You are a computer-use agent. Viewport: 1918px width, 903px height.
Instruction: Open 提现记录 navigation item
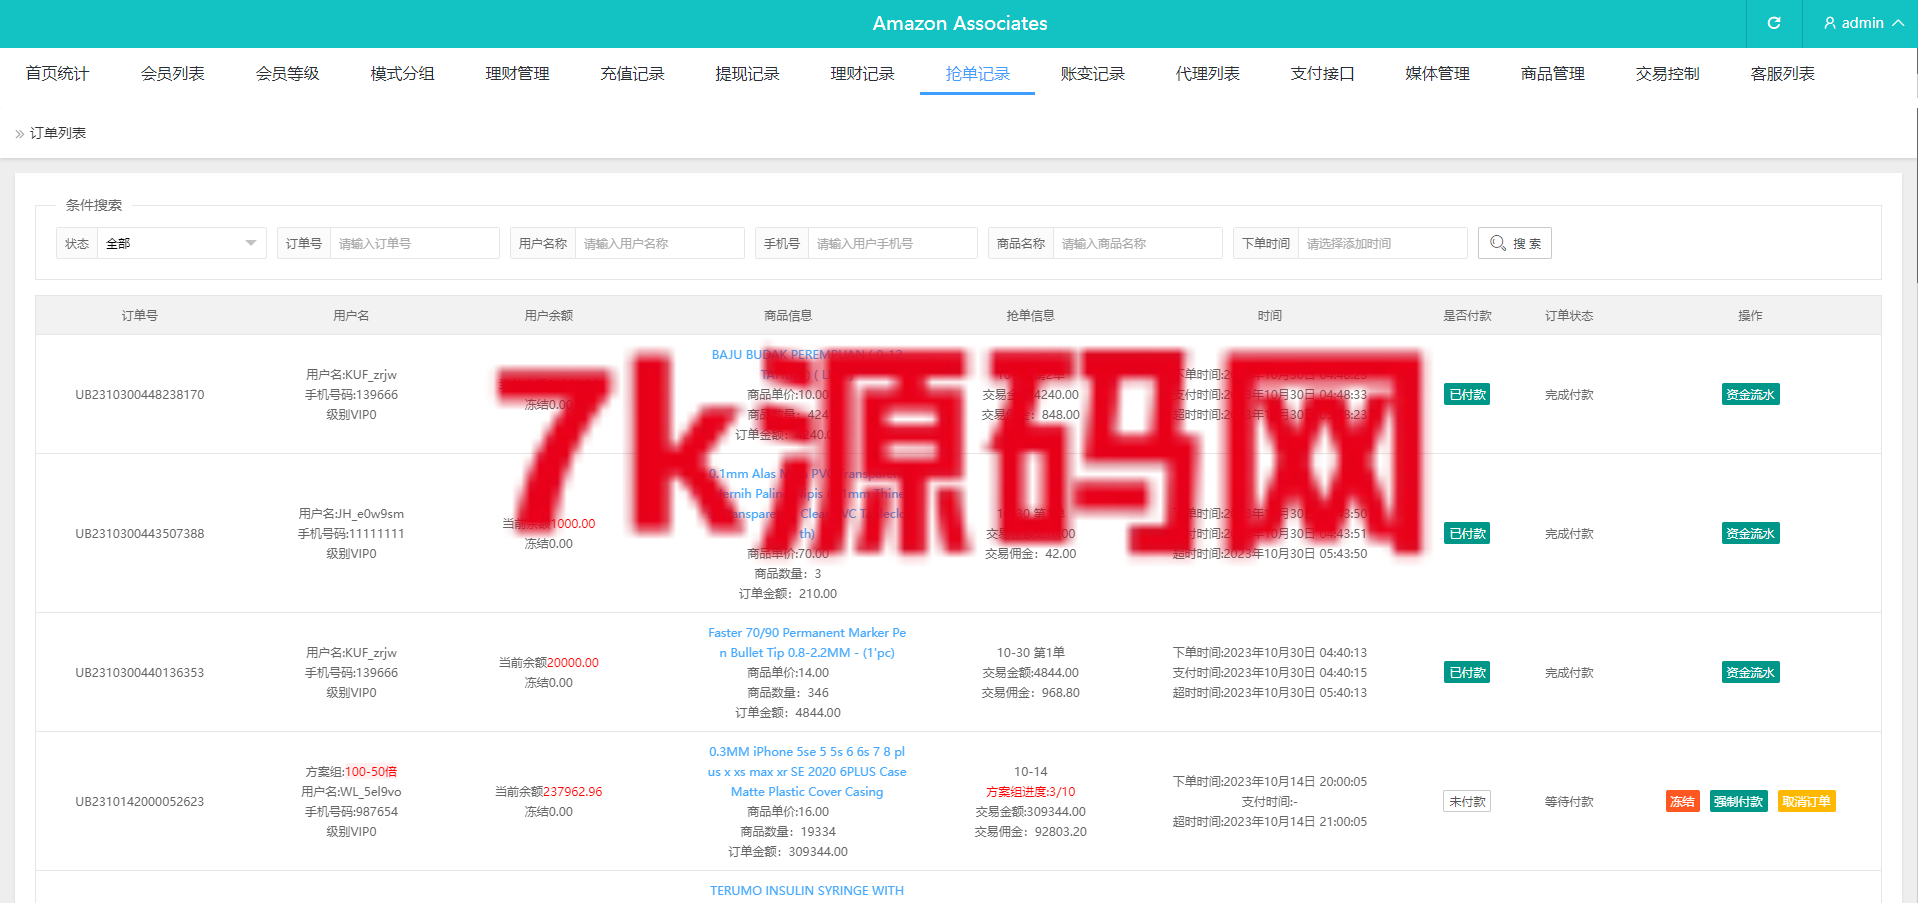click(x=748, y=73)
